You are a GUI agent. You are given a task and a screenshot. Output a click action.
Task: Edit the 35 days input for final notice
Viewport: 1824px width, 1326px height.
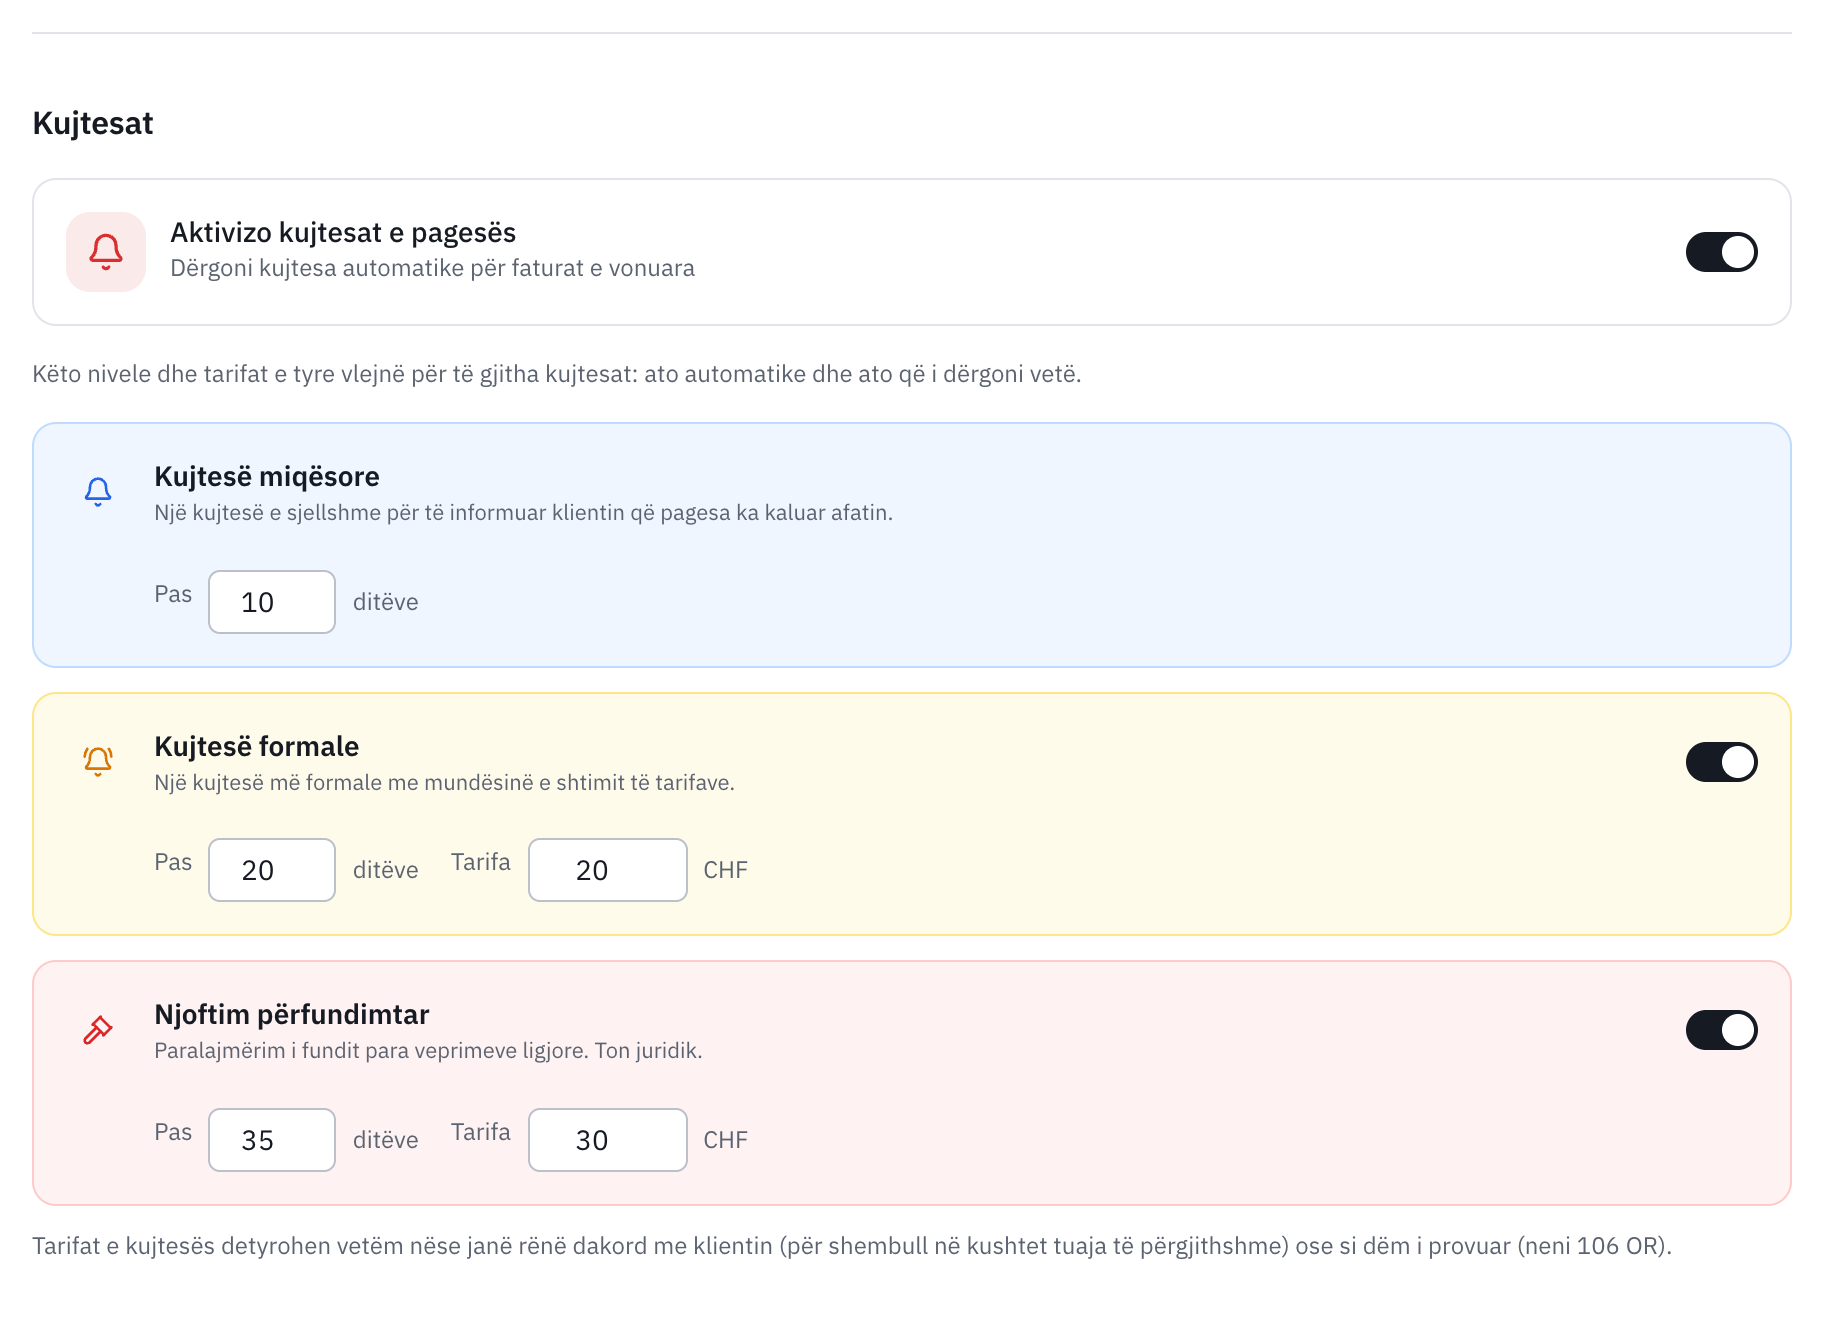pyautogui.click(x=272, y=1140)
